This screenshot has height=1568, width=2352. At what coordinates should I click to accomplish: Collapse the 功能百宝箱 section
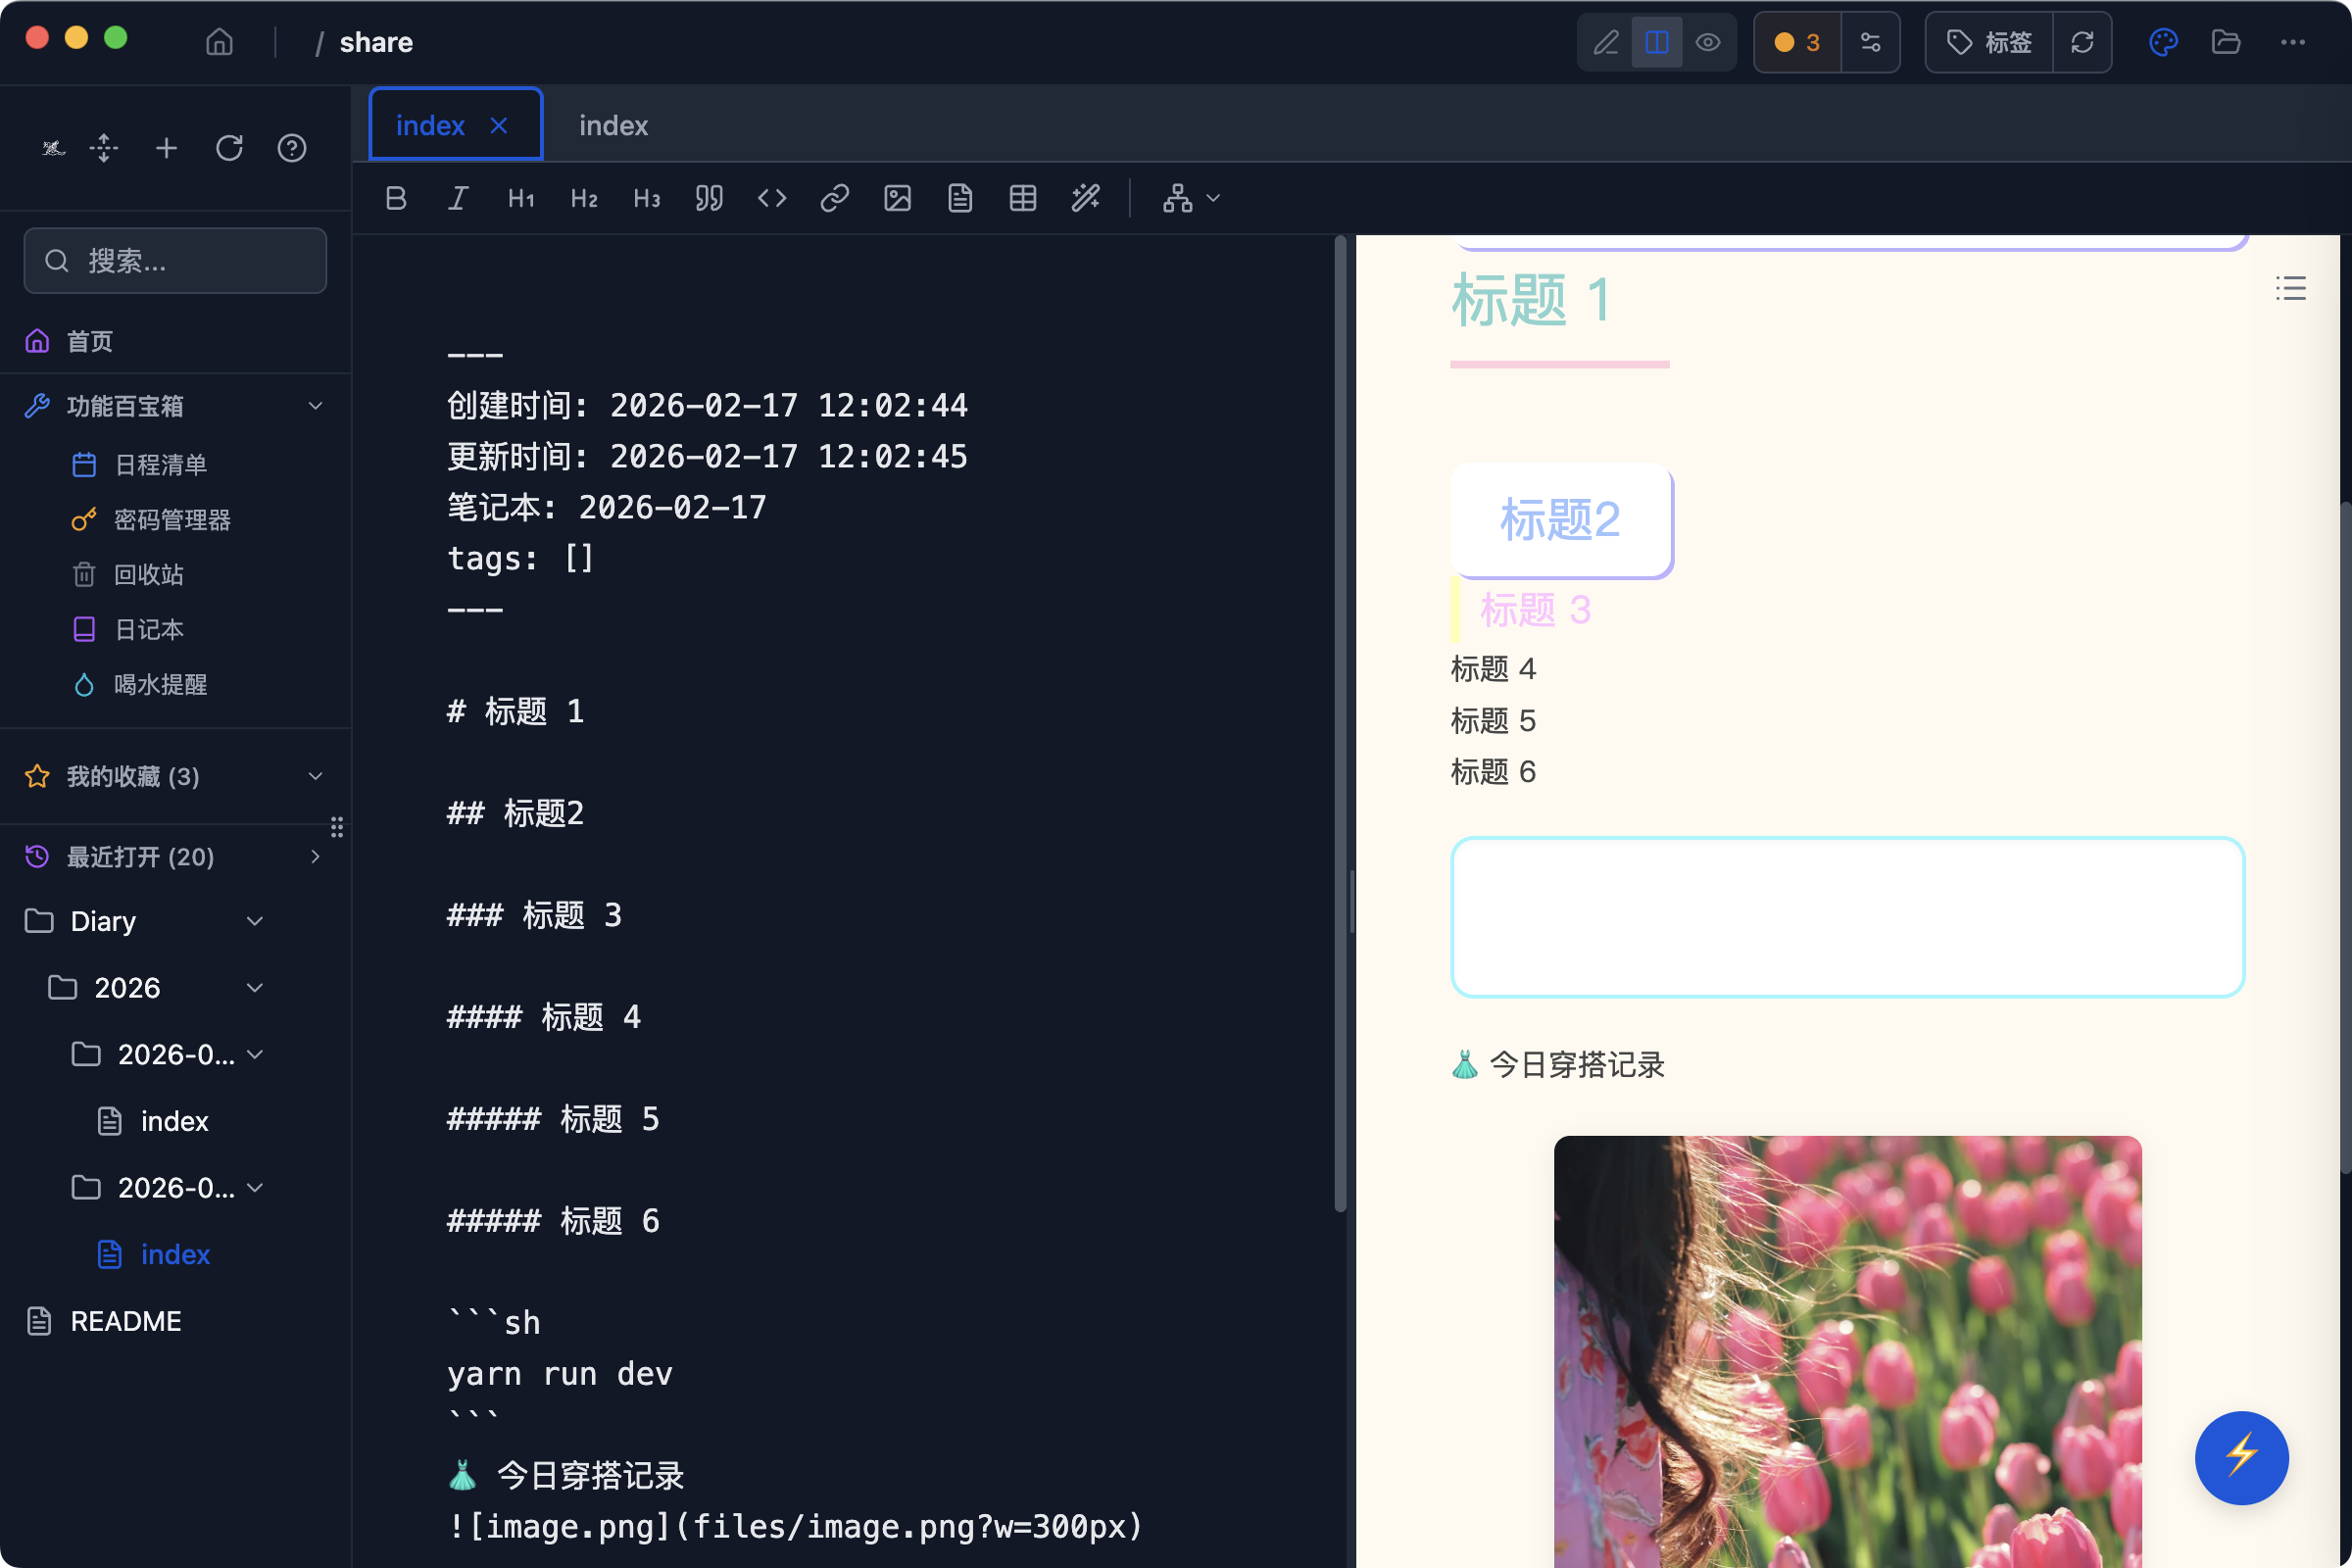(315, 406)
